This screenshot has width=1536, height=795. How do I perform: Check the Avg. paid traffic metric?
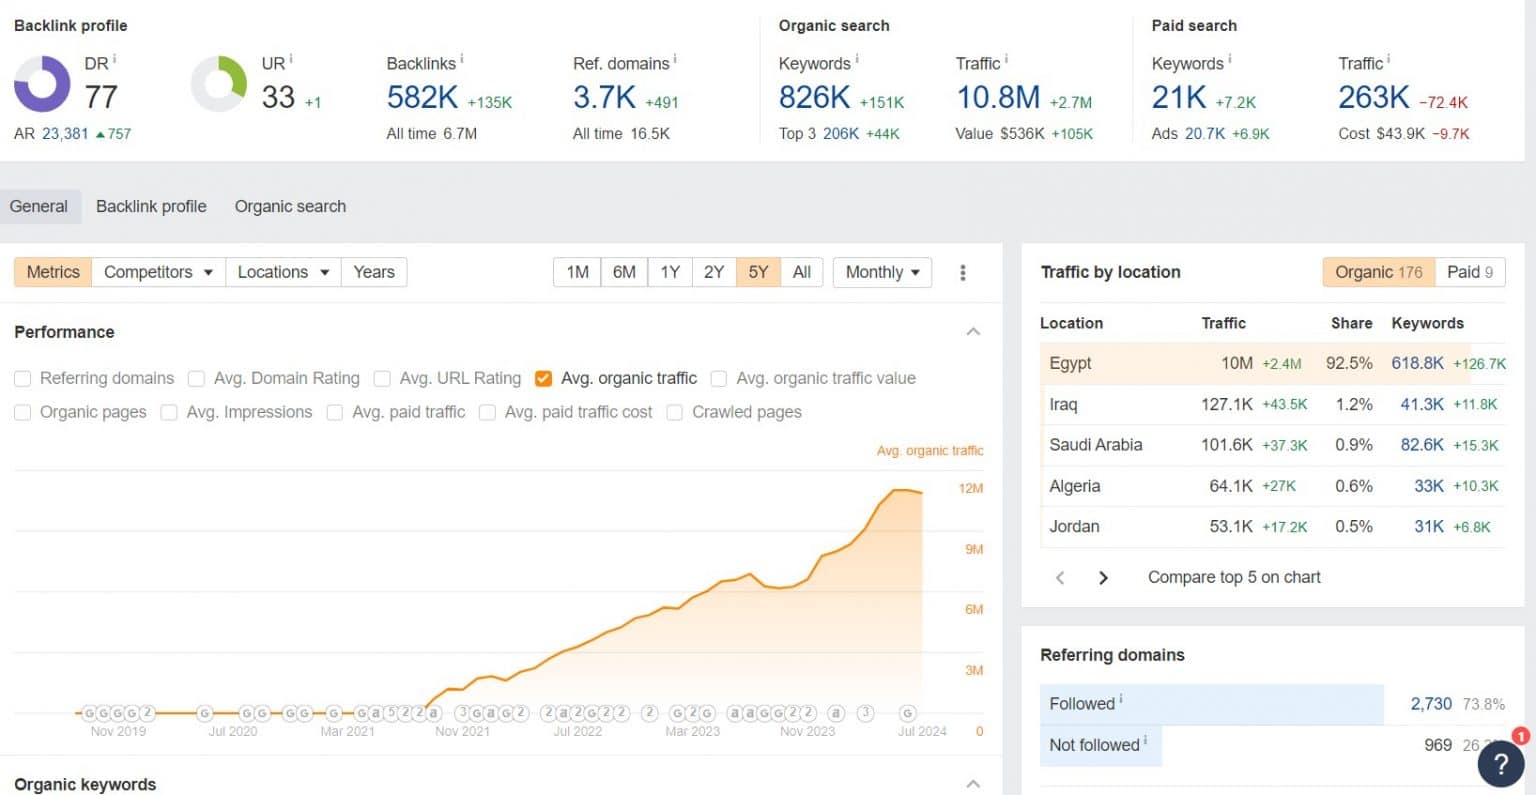(335, 412)
